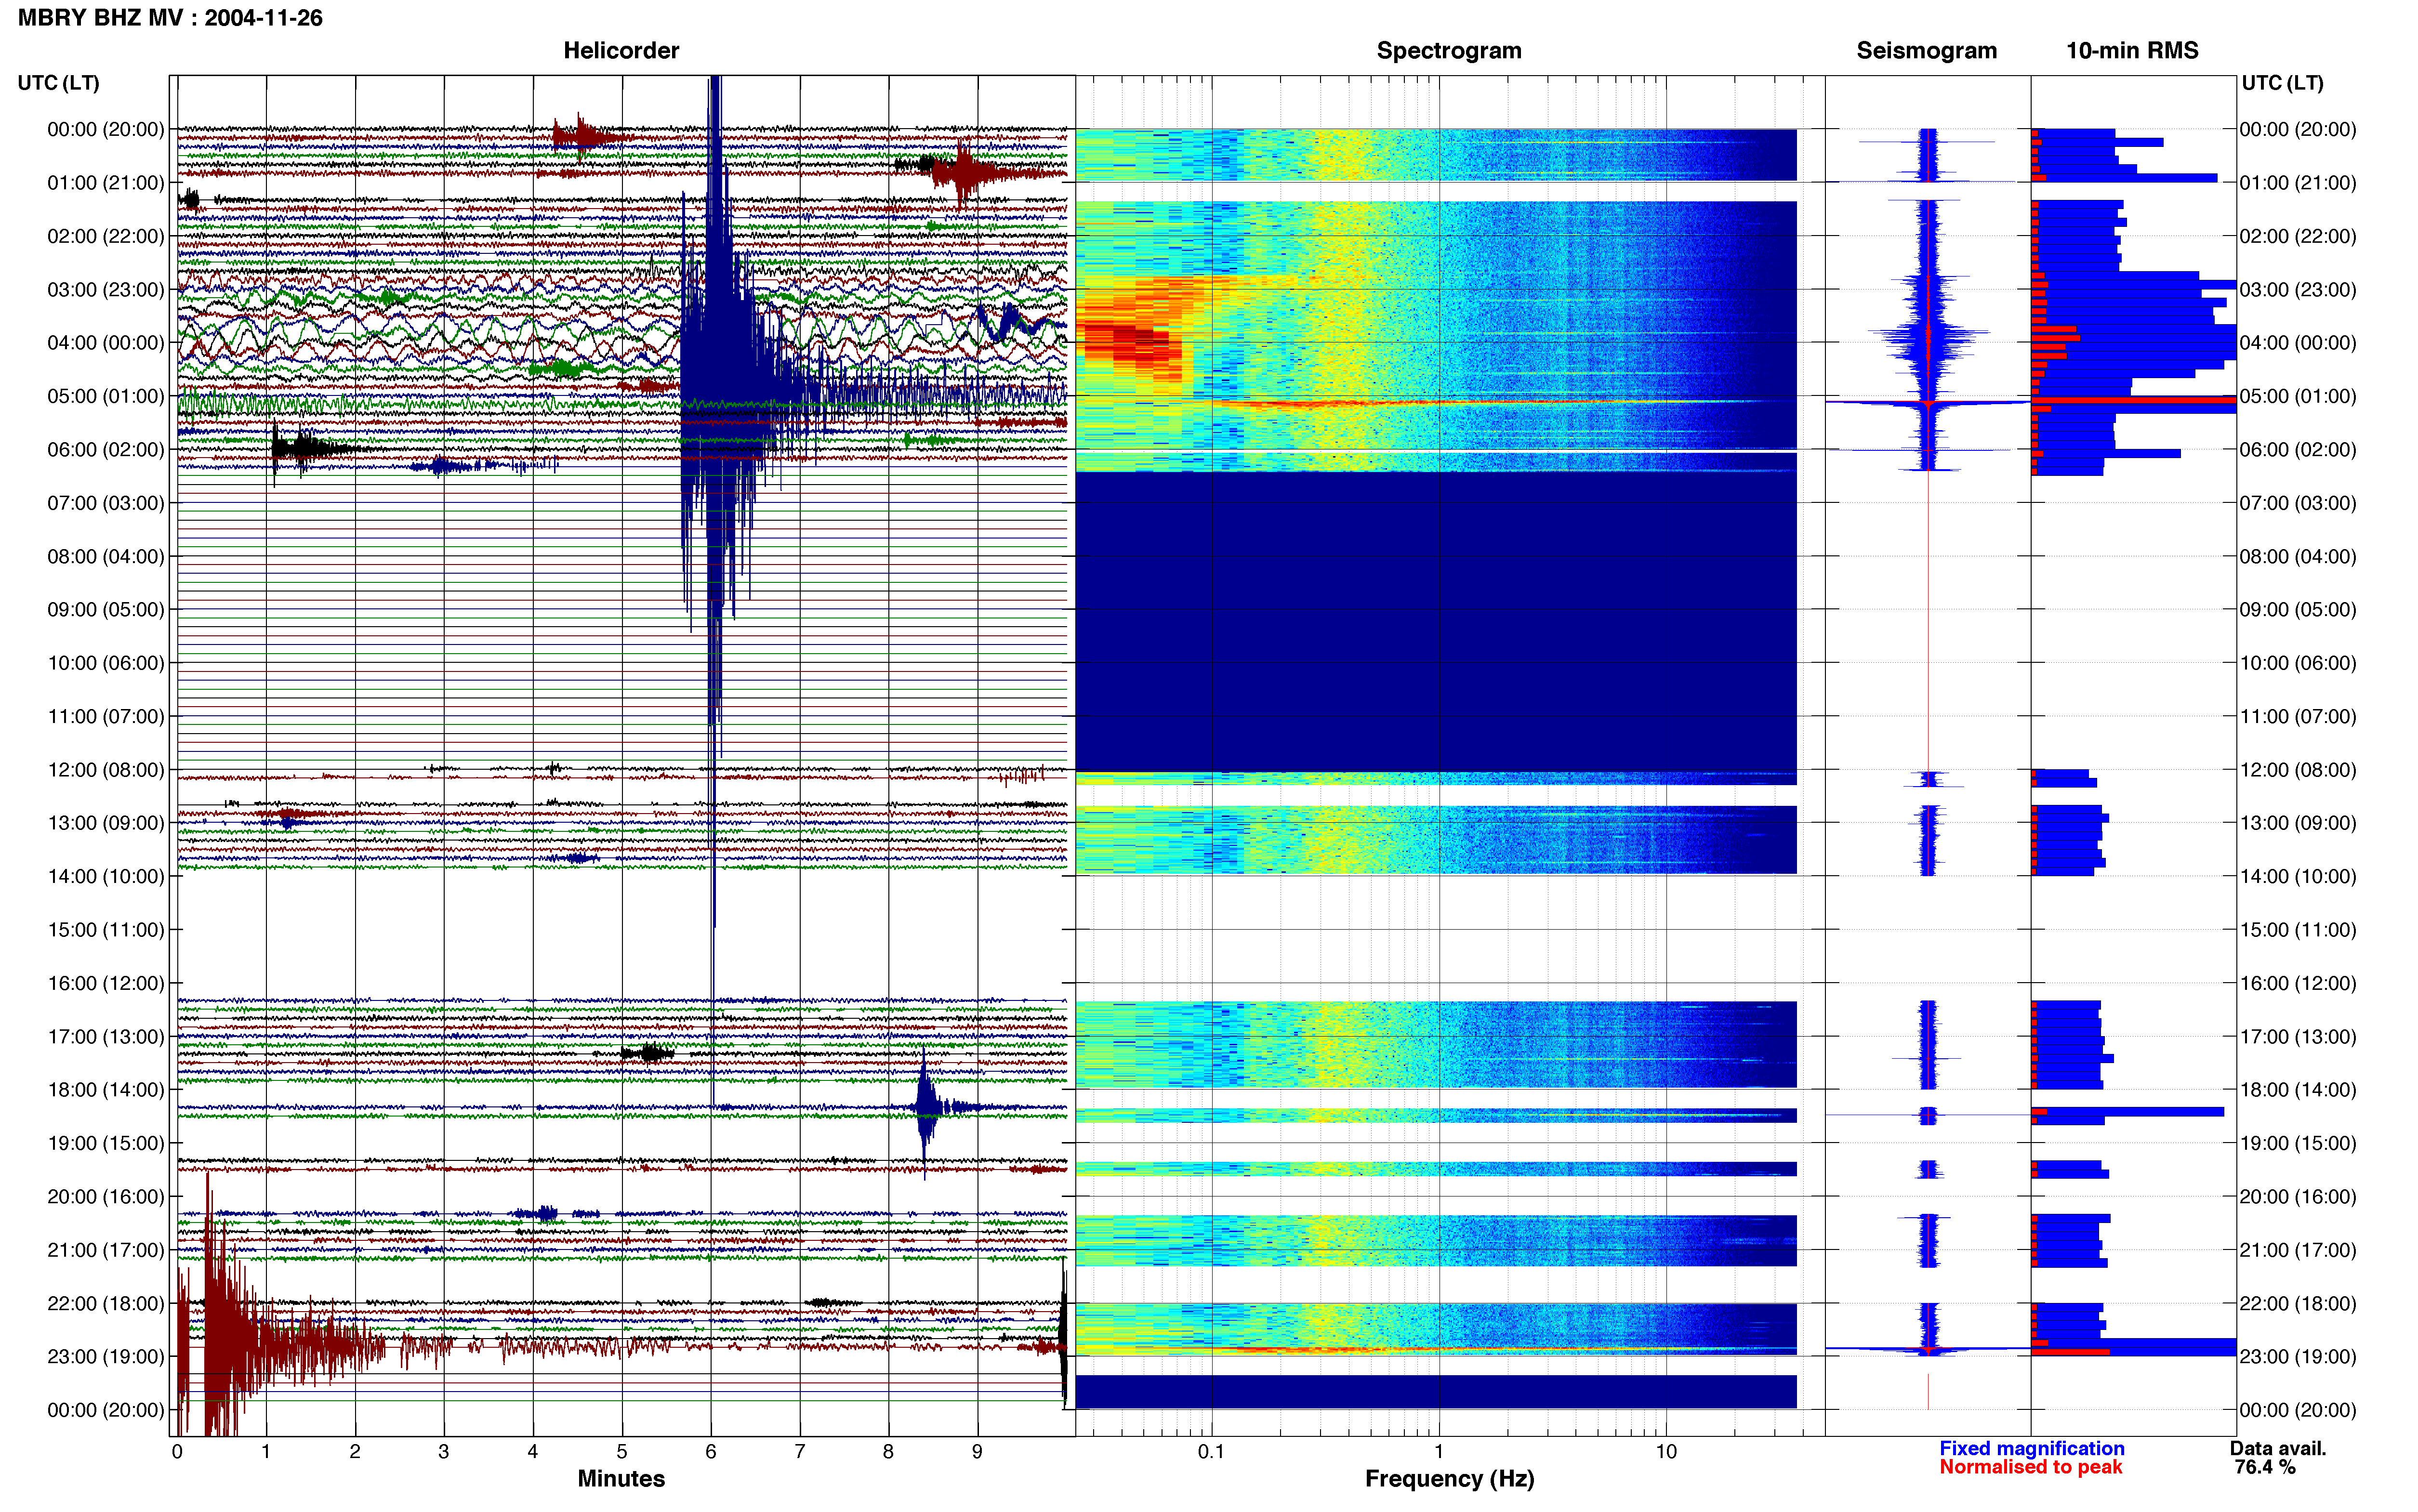Click the left '12:00 (08:00)' time label

click(x=106, y=770)
